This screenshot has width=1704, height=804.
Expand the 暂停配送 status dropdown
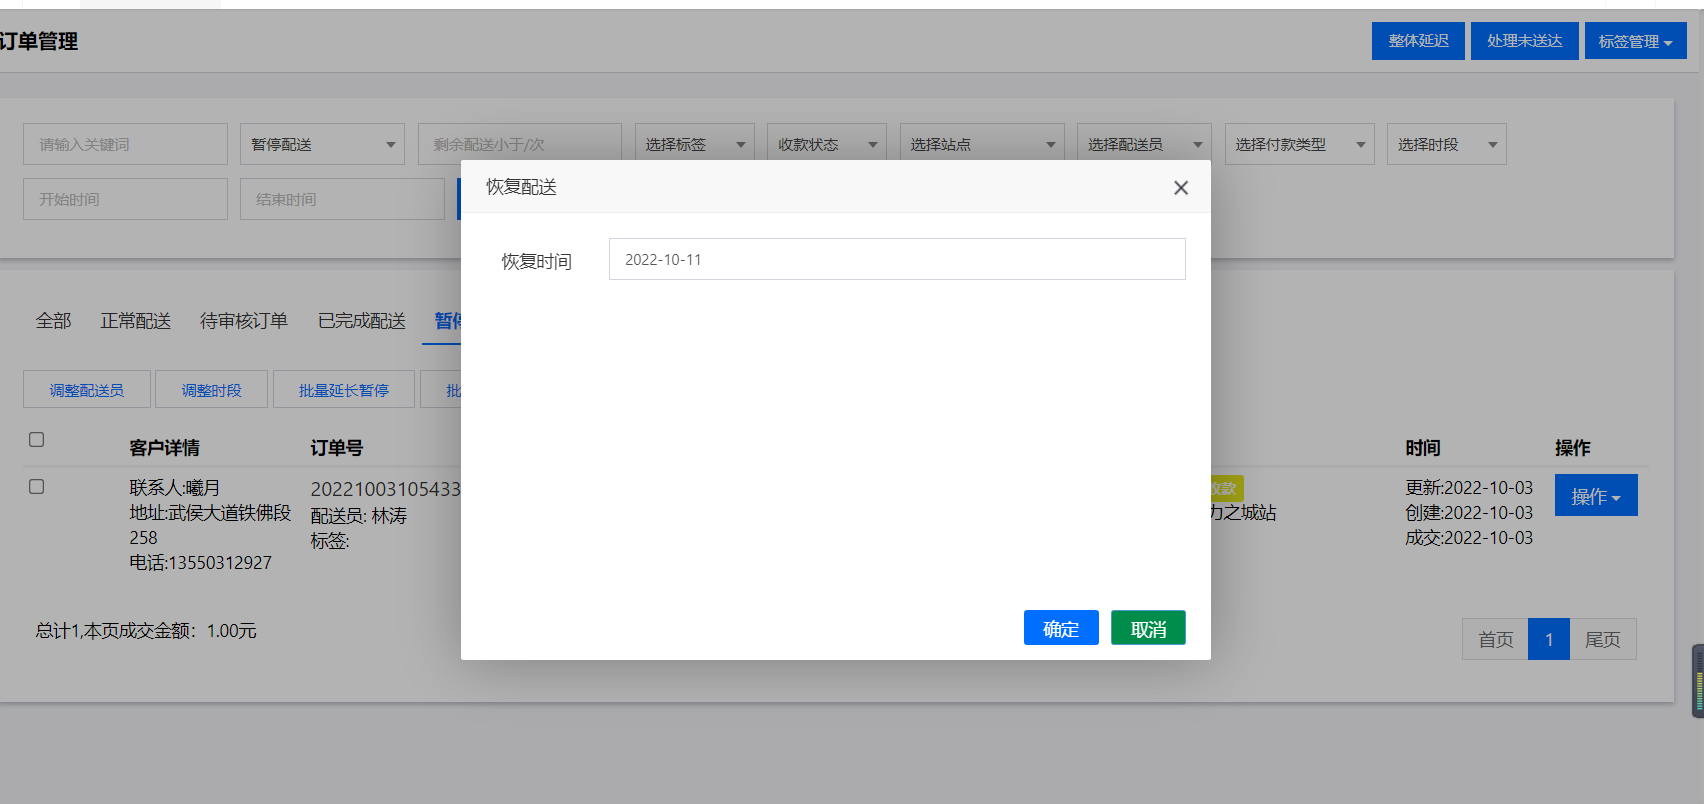point(322,145)
